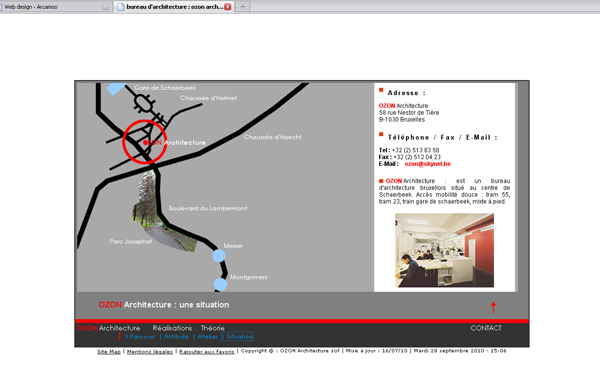
Task: Select the Attitude submenu item
Action: point(176,337)
